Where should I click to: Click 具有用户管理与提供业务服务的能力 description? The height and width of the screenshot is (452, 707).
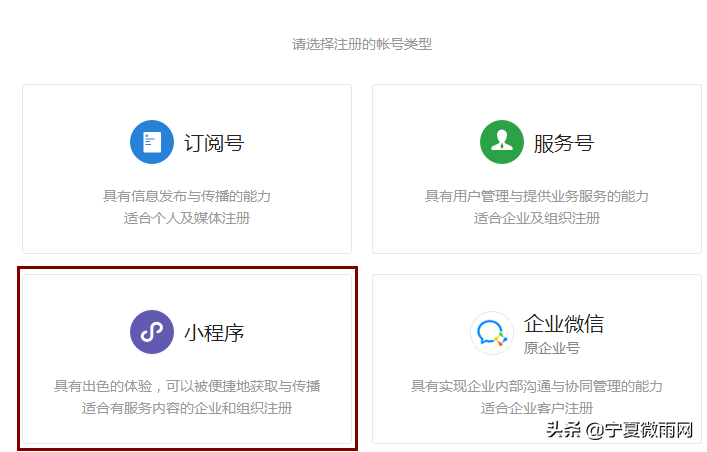[537, 196]
